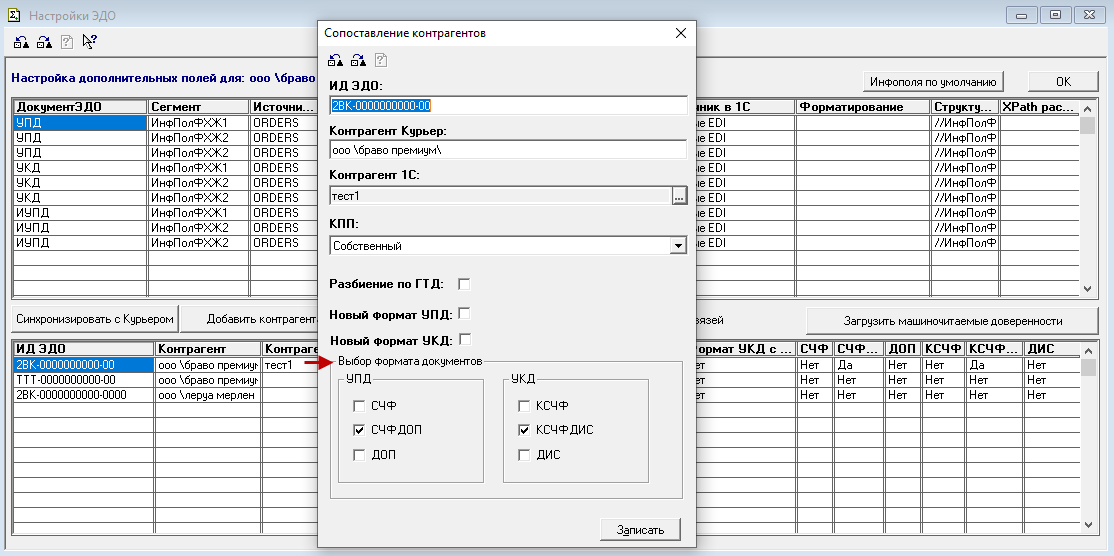Image resolution: width=1114 pixels, height=556 pixels.
Task: Click the тест1 cell in lower table
Action: [x=290, y=365]
